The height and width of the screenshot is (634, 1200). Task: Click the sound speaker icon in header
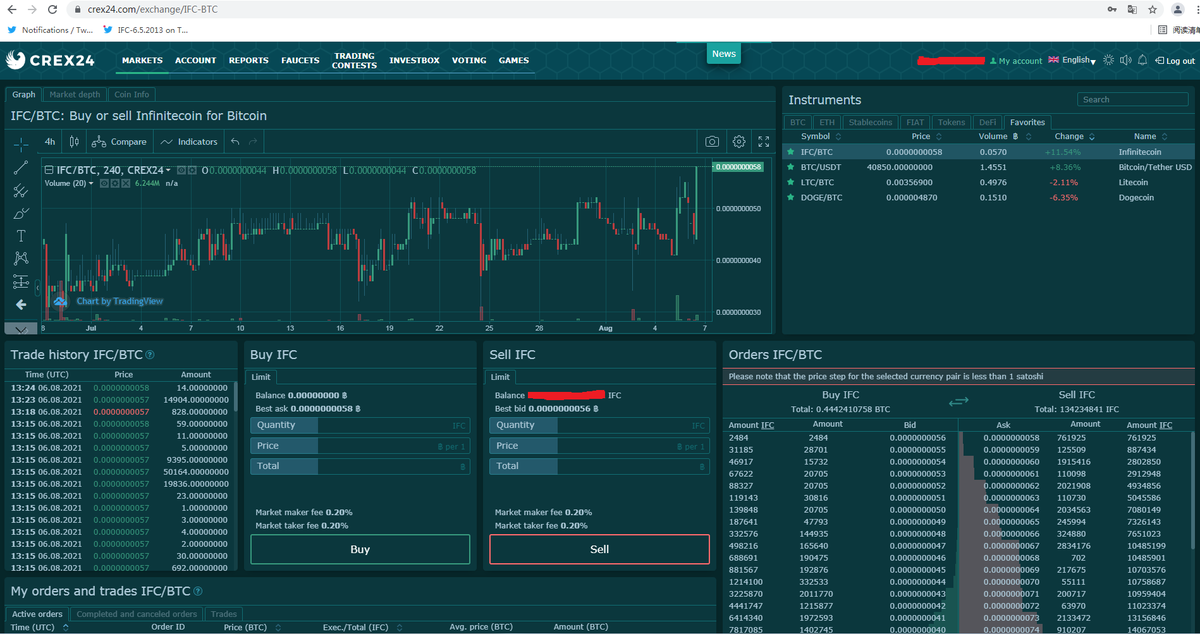coord(1124,60)
